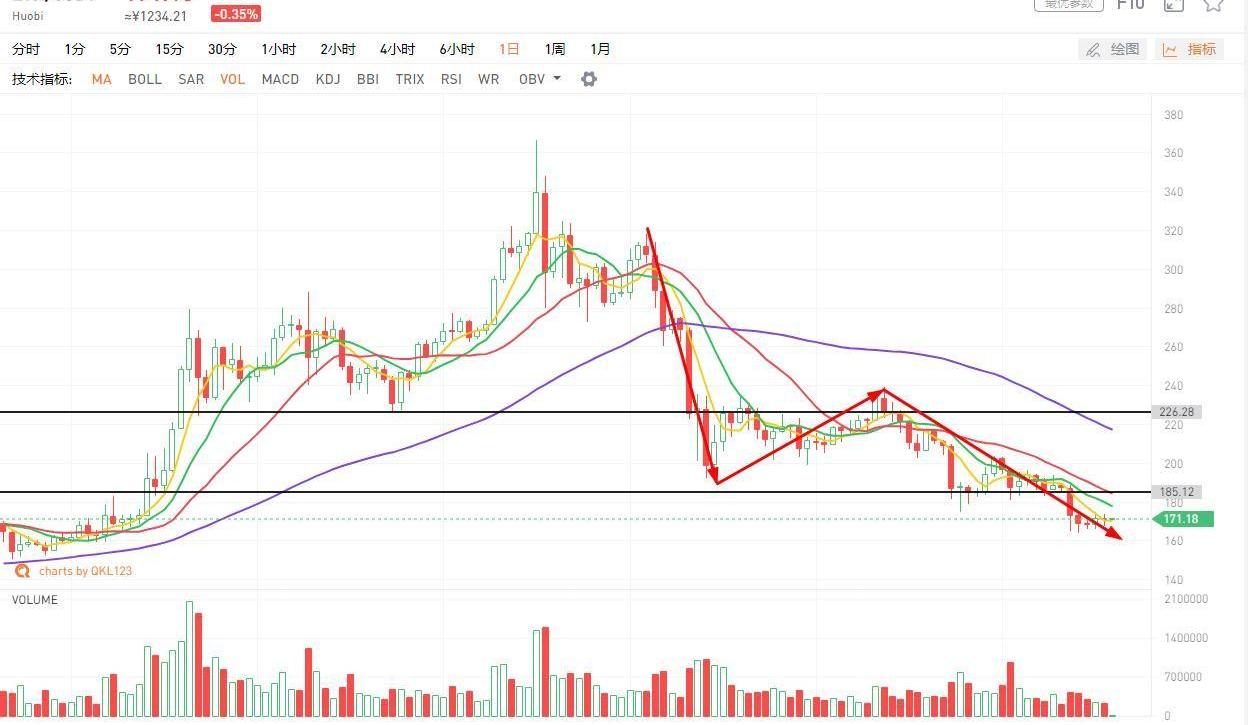1248x725 pixels.
Task: Switch to 分时 time-sharing view
Action: coord(26,49)
